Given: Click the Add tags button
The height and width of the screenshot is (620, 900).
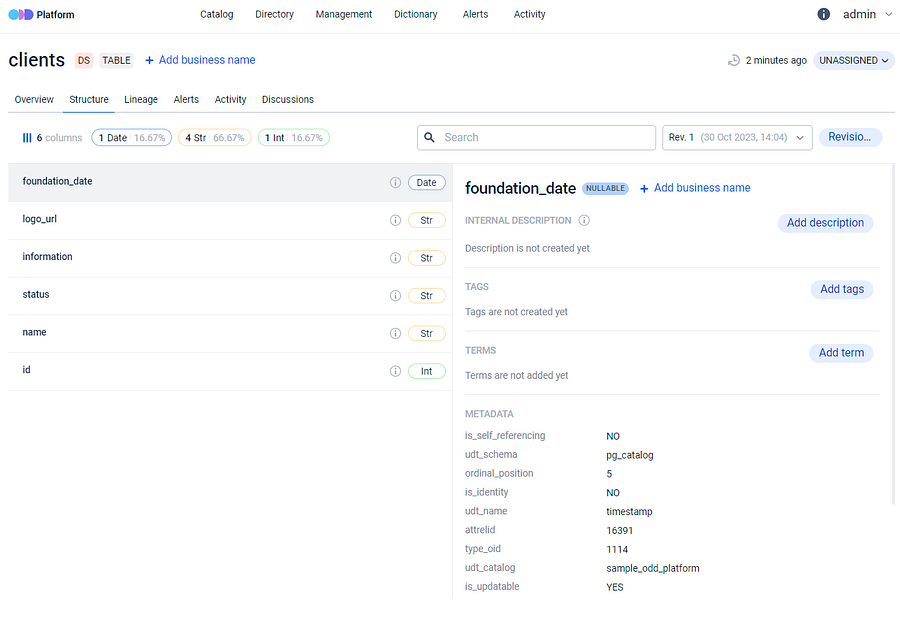Looking at the screenshot, I should pyautogui.click(x=841, y=289).
